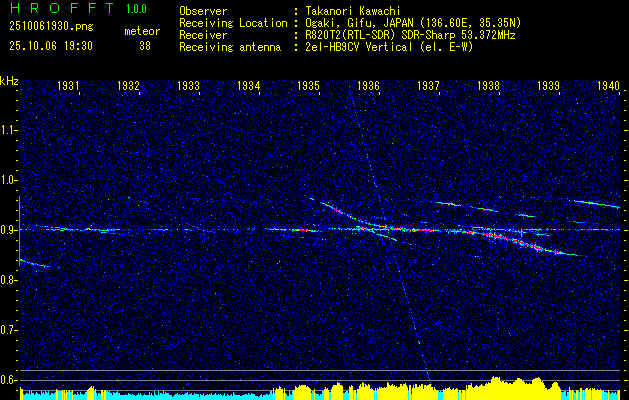Click the 1933 time axis marker
The image size is (629, 400).
point(189,85)
